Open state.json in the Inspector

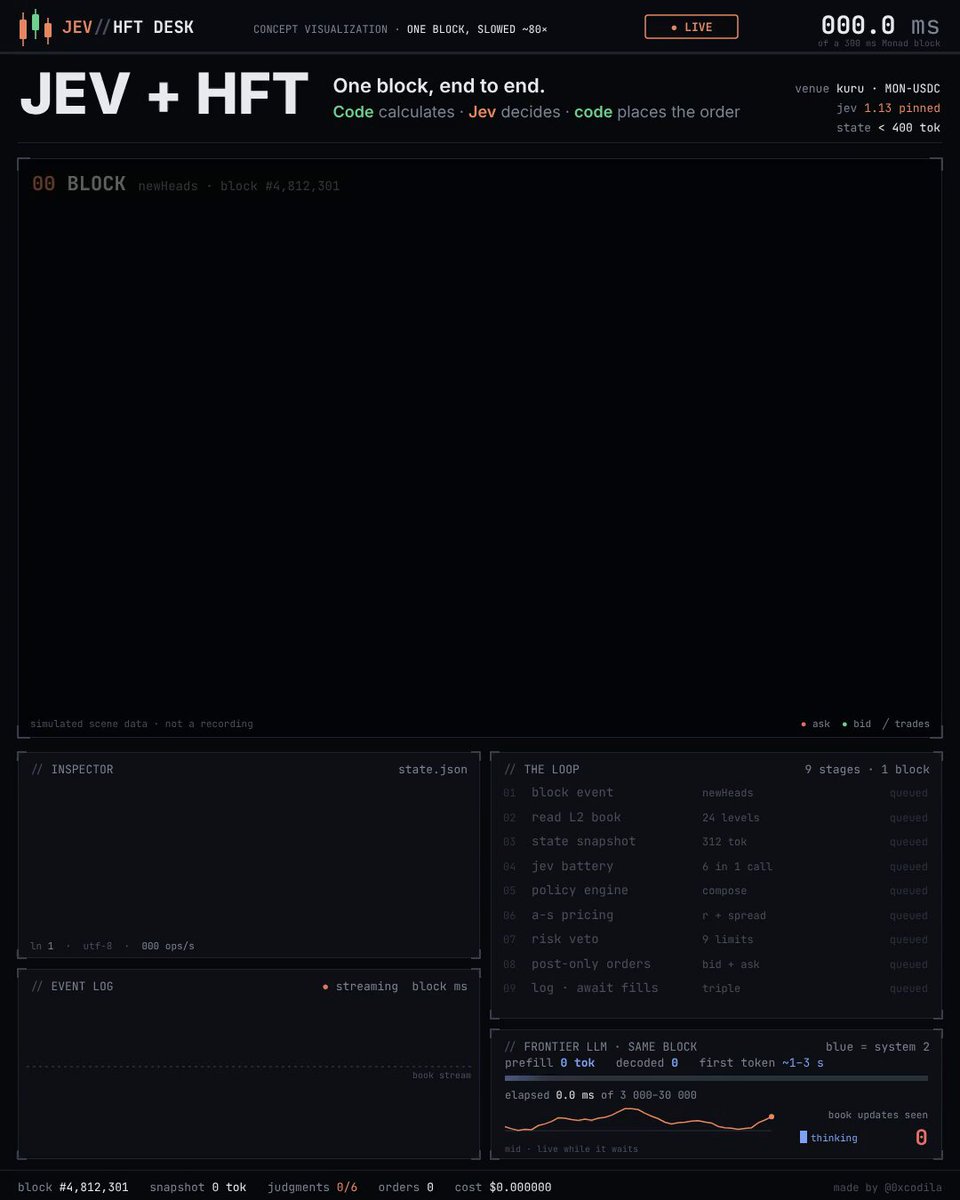click(x=433, y=769)
